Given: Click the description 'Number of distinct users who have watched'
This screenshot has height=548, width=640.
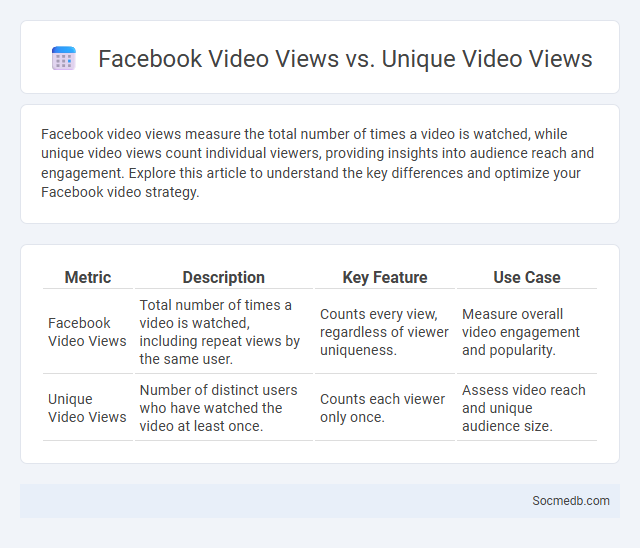Looking at the screenshot, I should click(x=218, y=408).
